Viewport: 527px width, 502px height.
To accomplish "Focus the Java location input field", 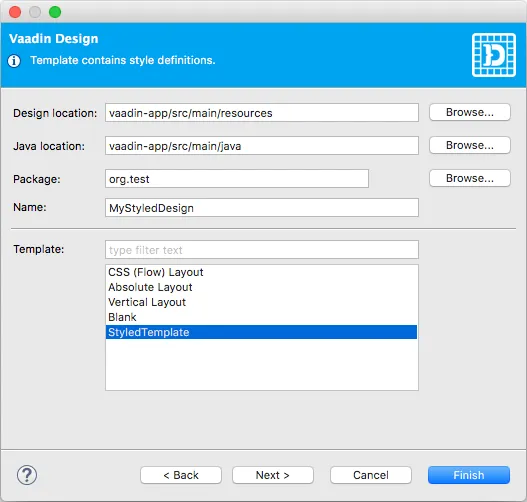I will (x=262, y=146).
